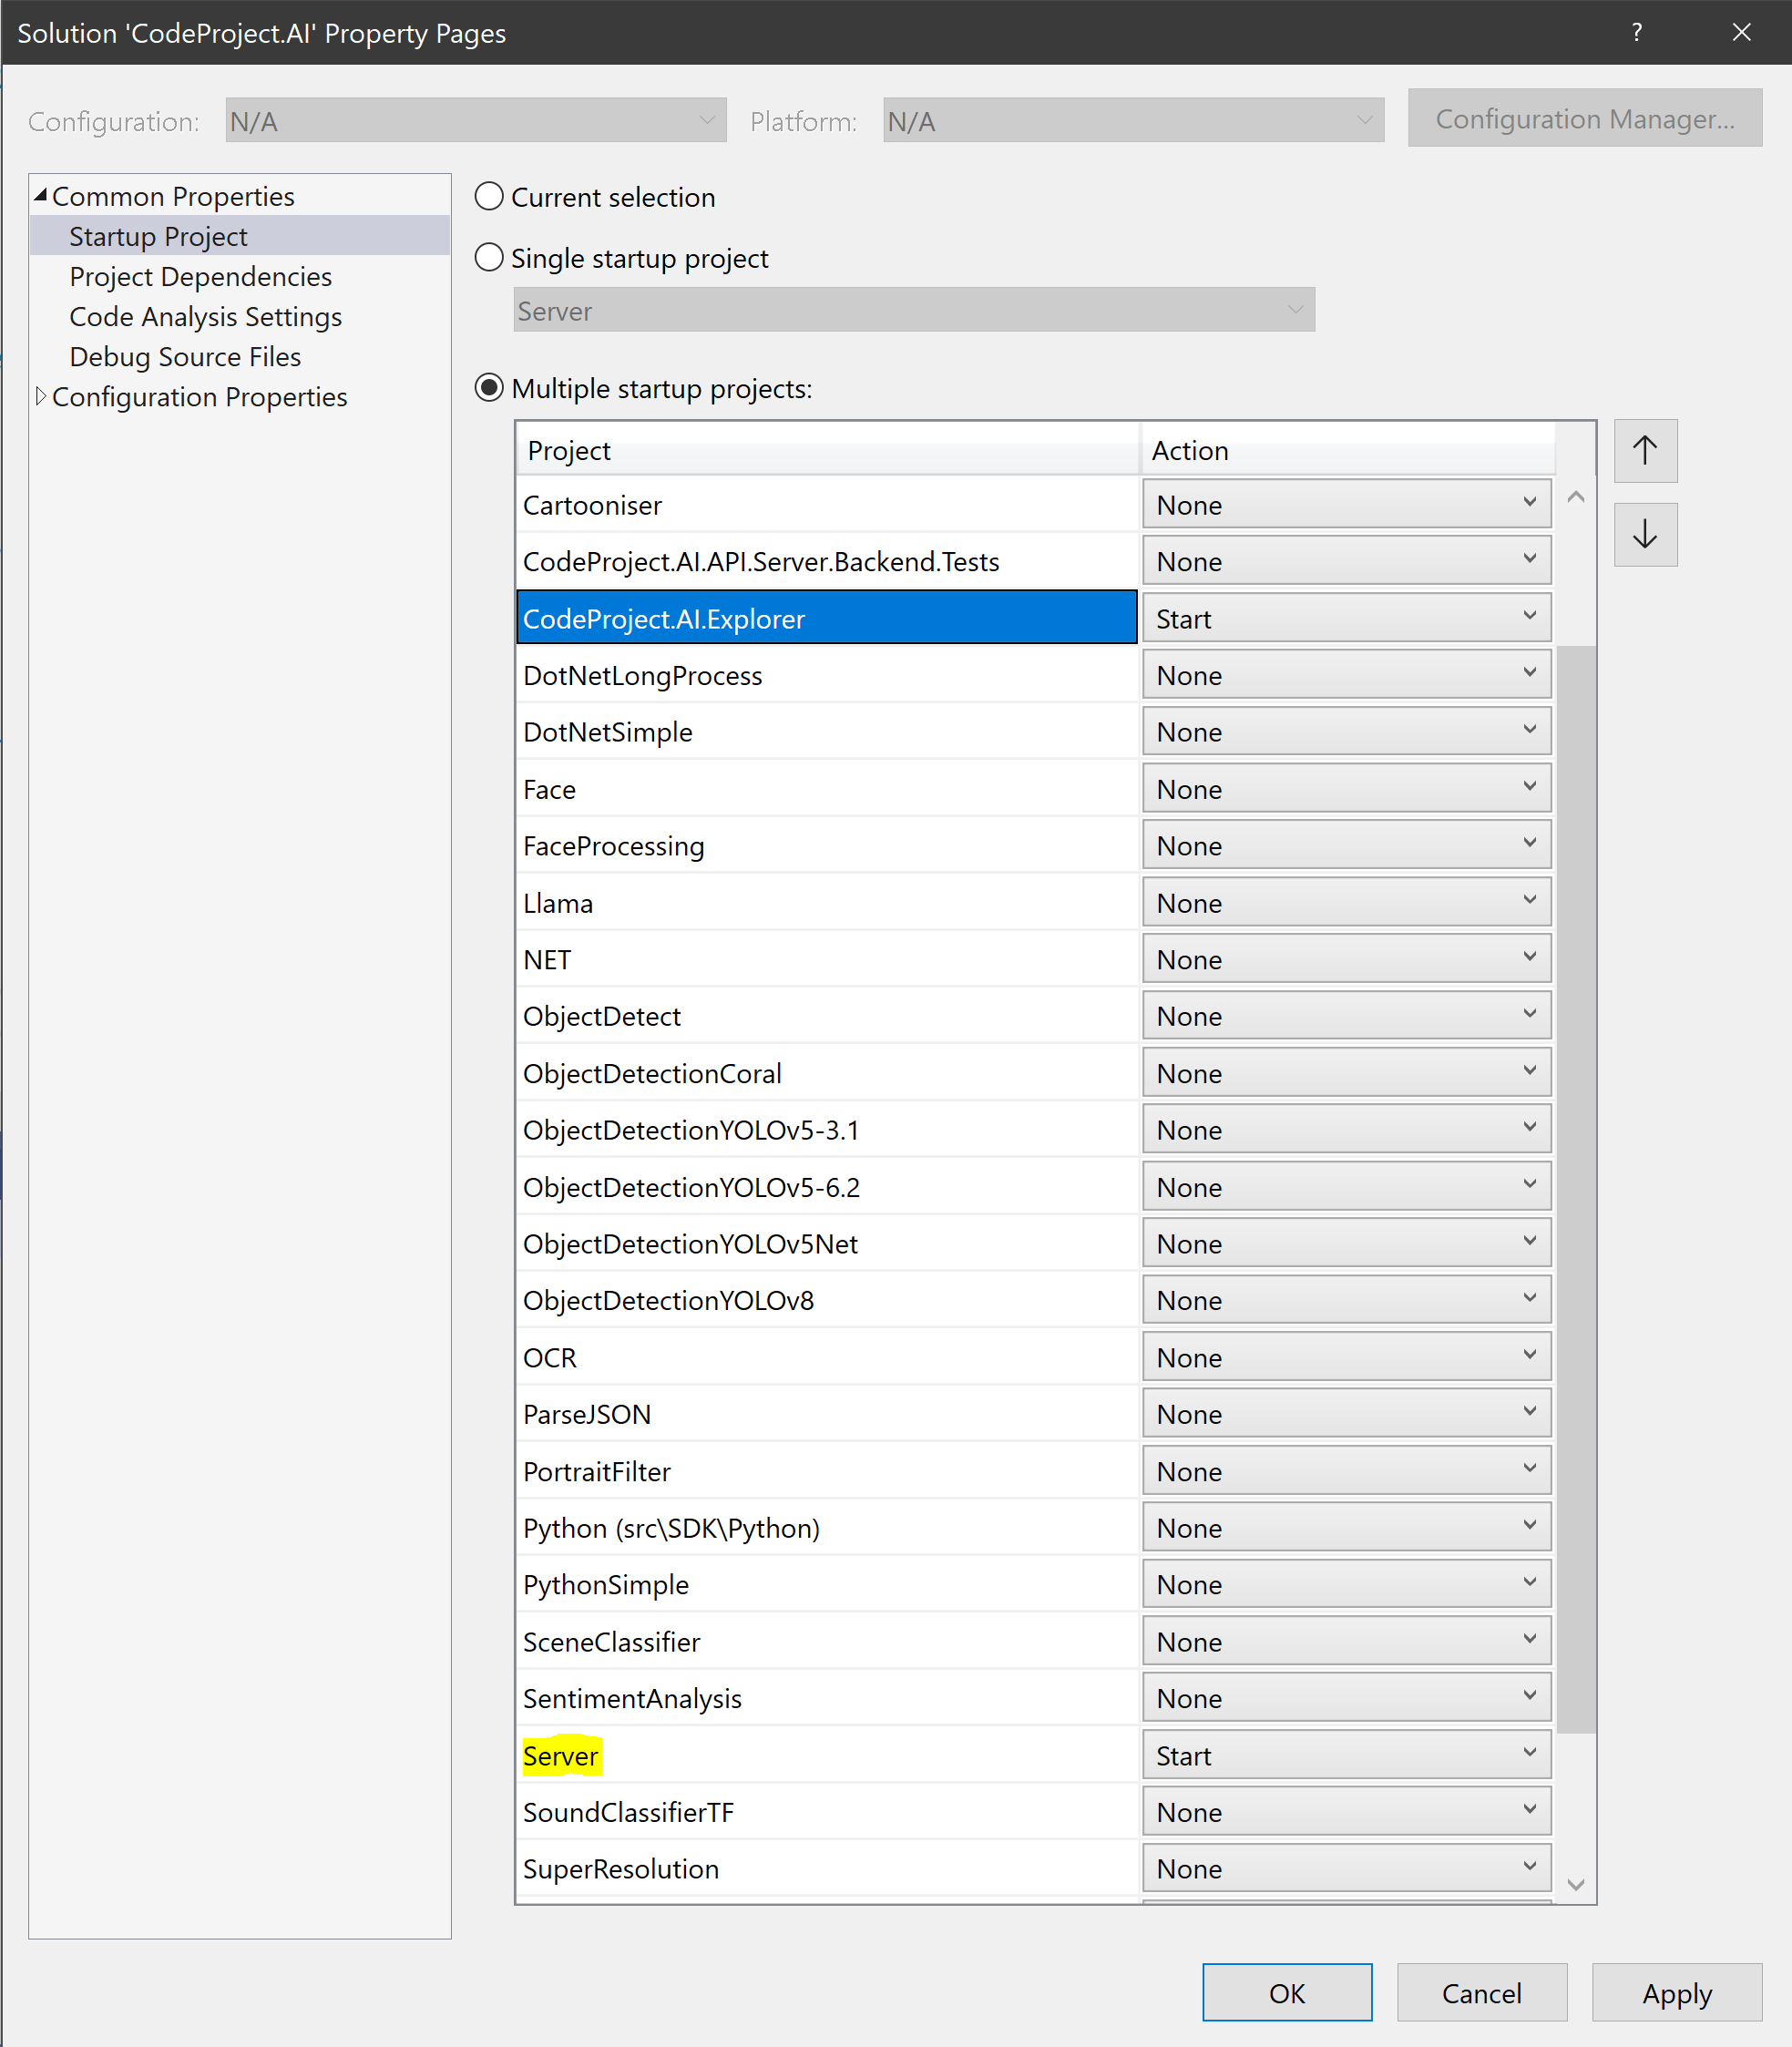Select the FaceProcessing project row
This screenshot has height=2047, width=1792.
(828, 845)
